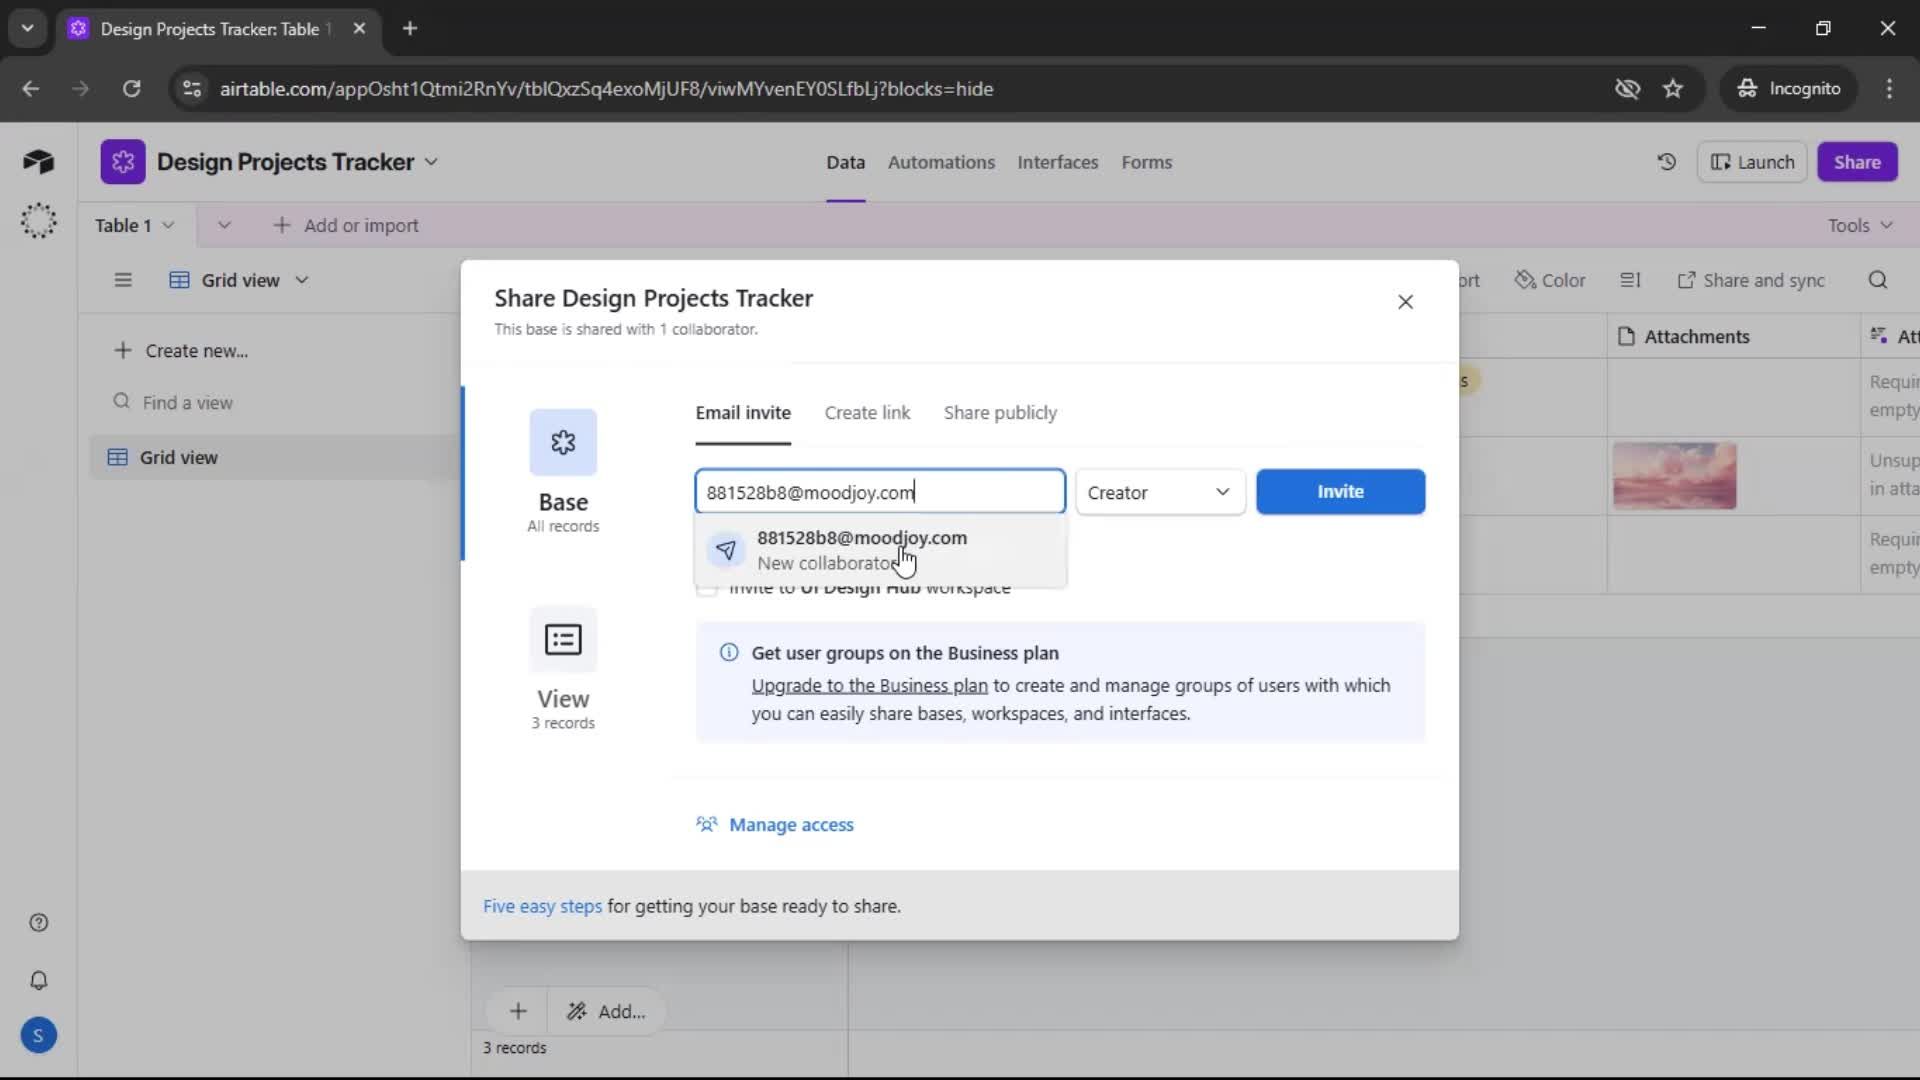Bookmark page with the star icon
The image size is (1920, 1080).
[1673, 88]
